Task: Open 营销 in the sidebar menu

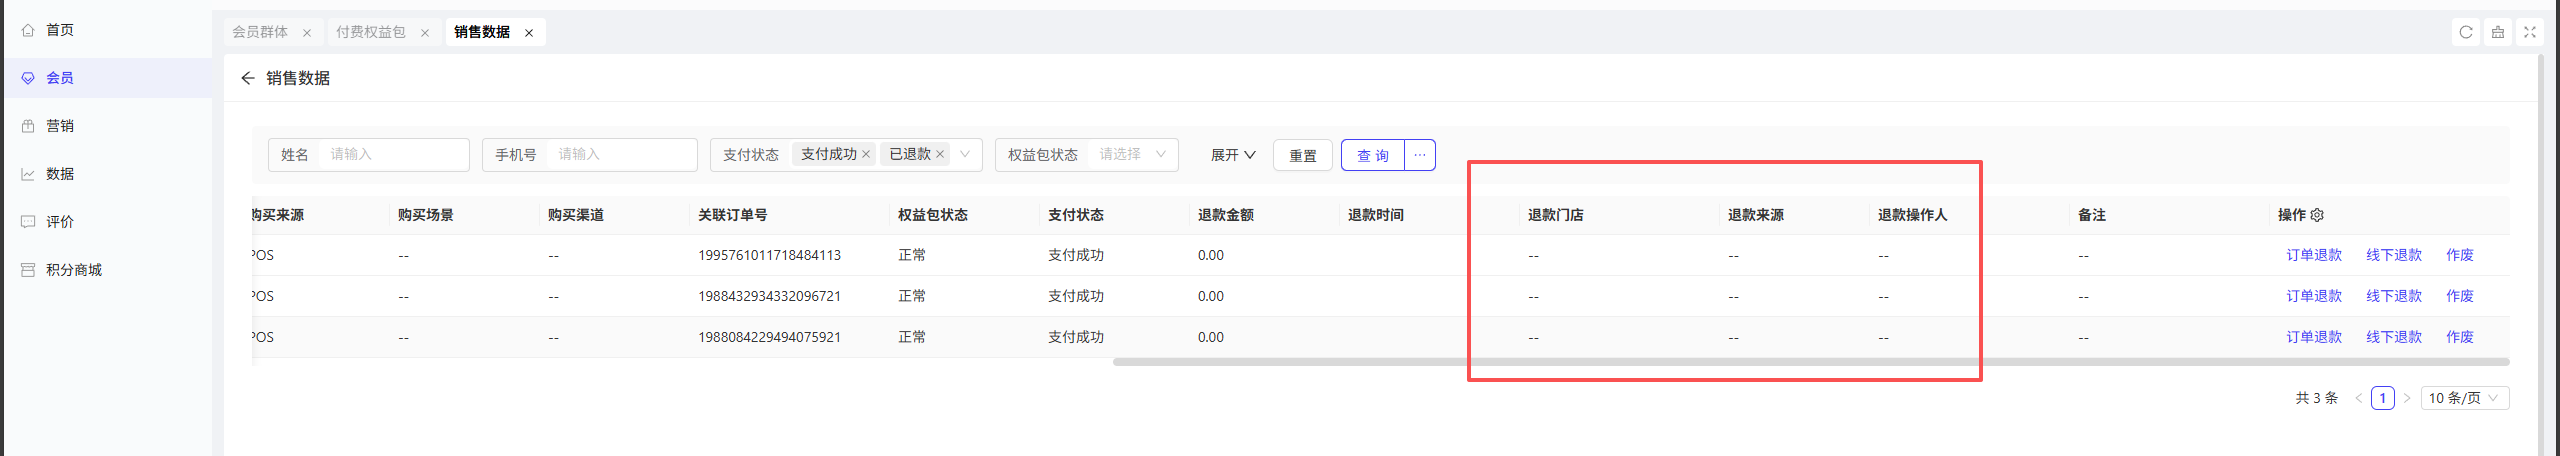Action: tap(60, 126)
